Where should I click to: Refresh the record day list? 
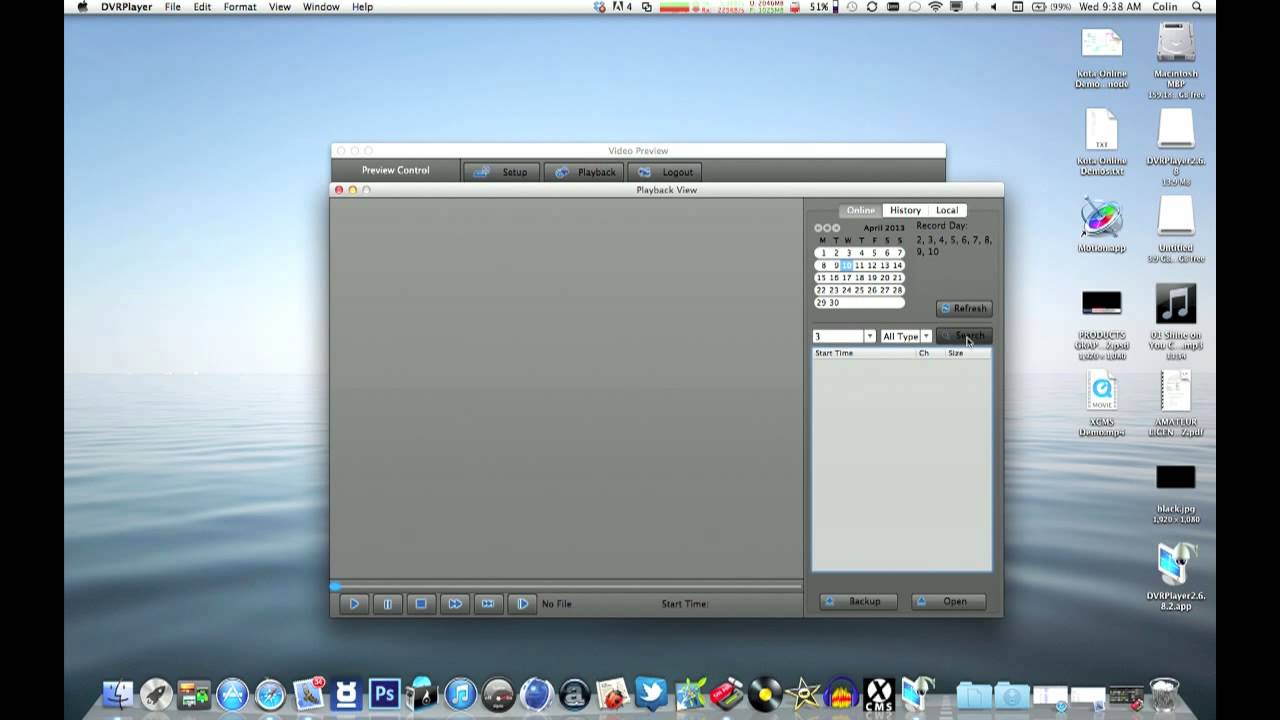(x=964, y=308)
